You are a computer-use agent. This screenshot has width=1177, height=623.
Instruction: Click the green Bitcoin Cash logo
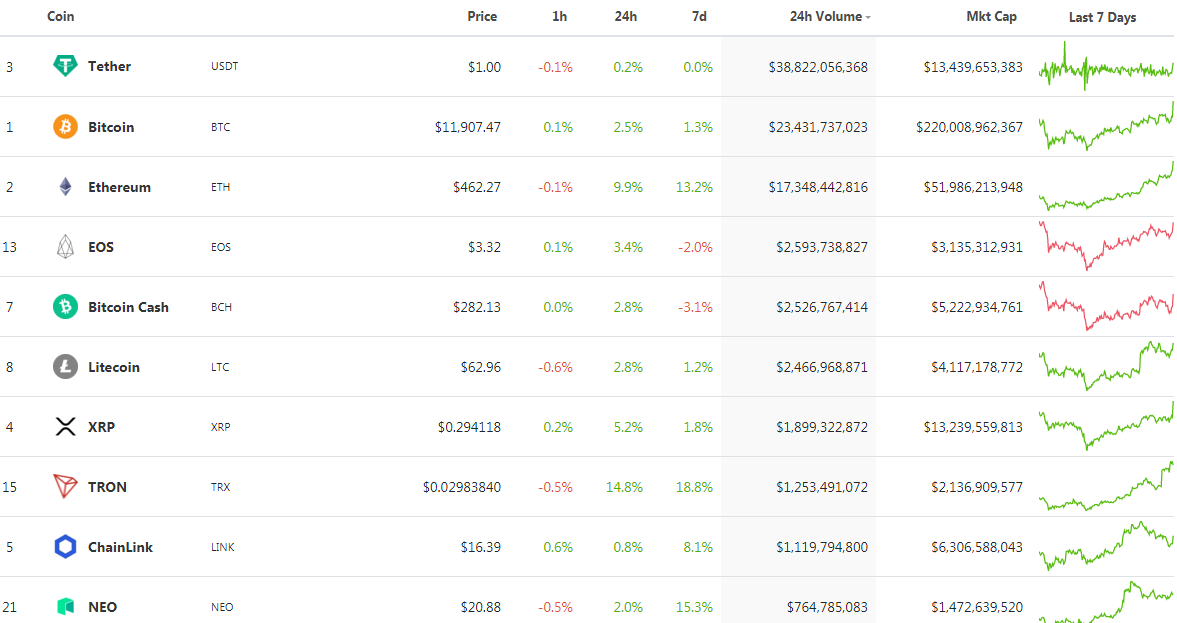coord(65,307)
